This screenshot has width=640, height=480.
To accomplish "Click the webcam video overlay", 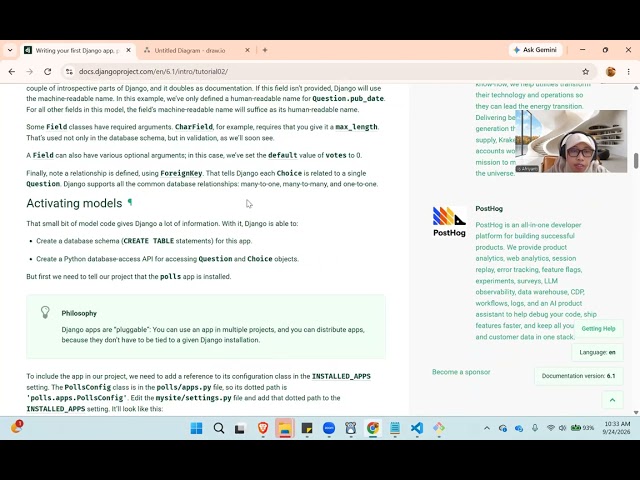I will click(x=571, y=141).
